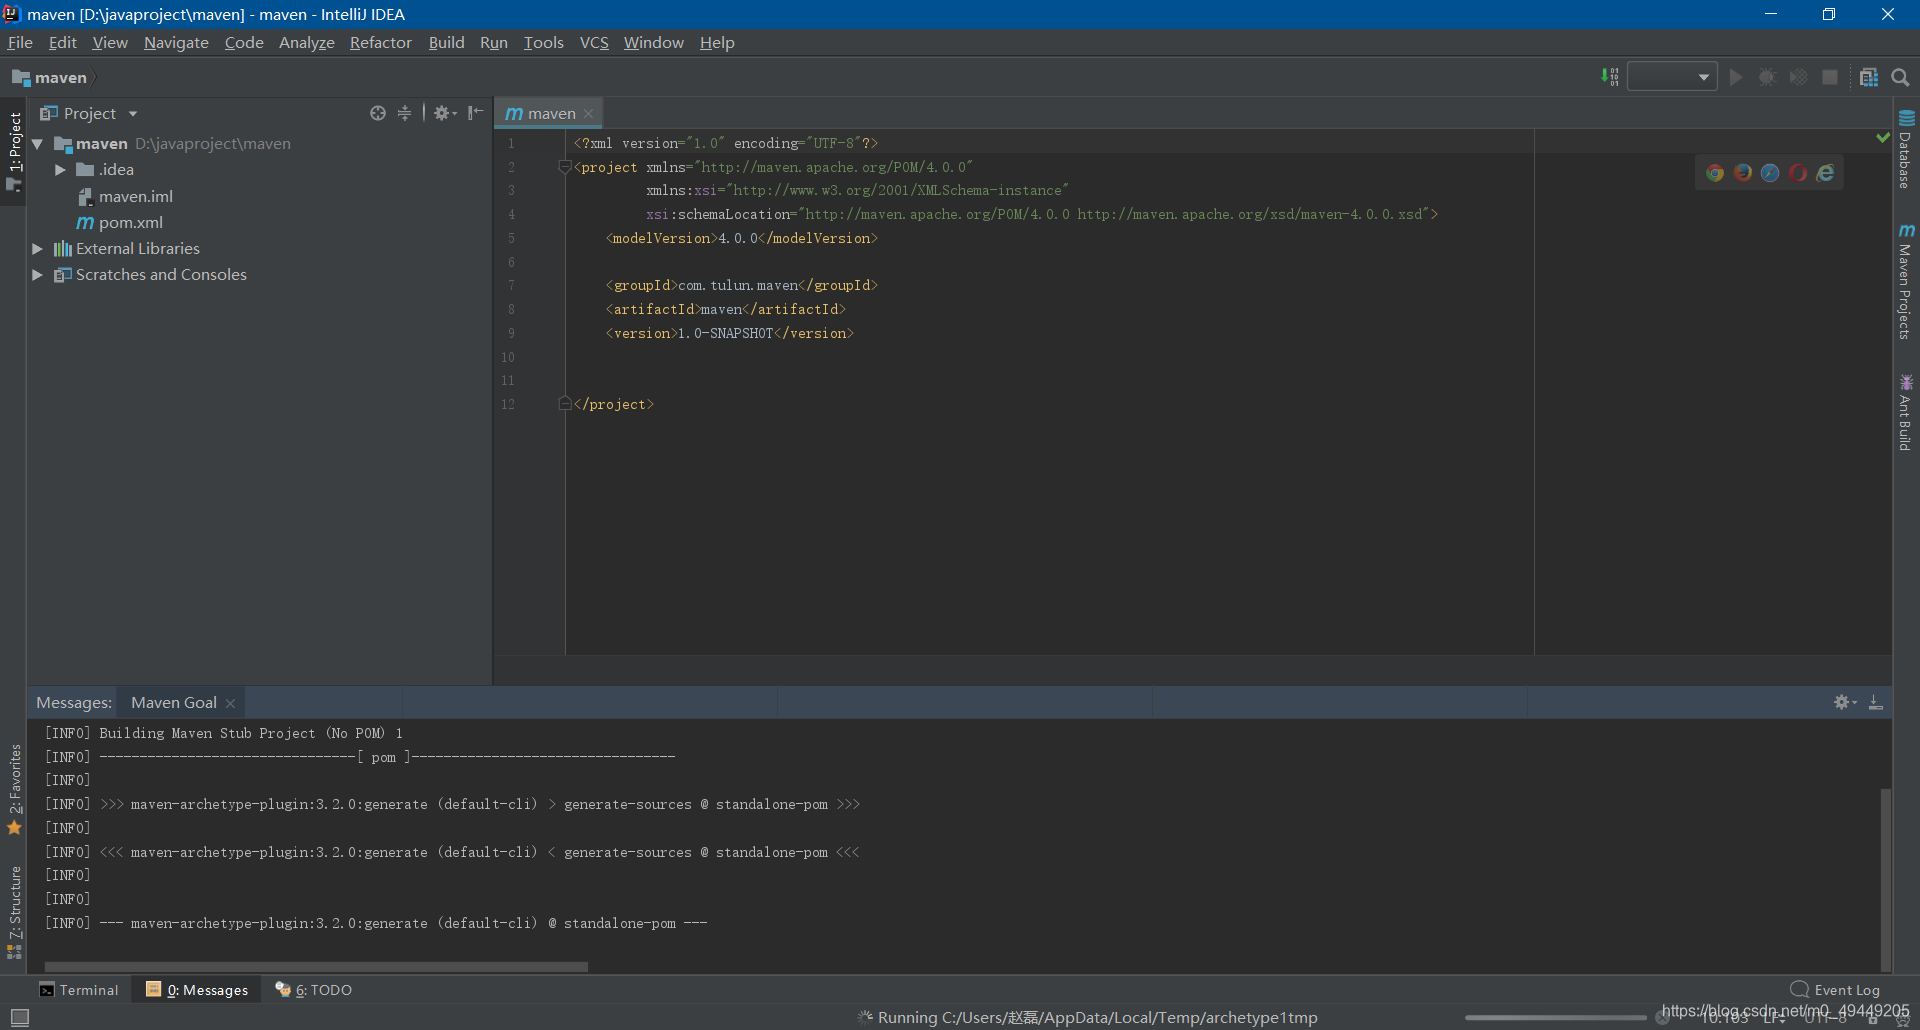
Task: Open run configuration dropdown
Action: (x=1672, y=77)
